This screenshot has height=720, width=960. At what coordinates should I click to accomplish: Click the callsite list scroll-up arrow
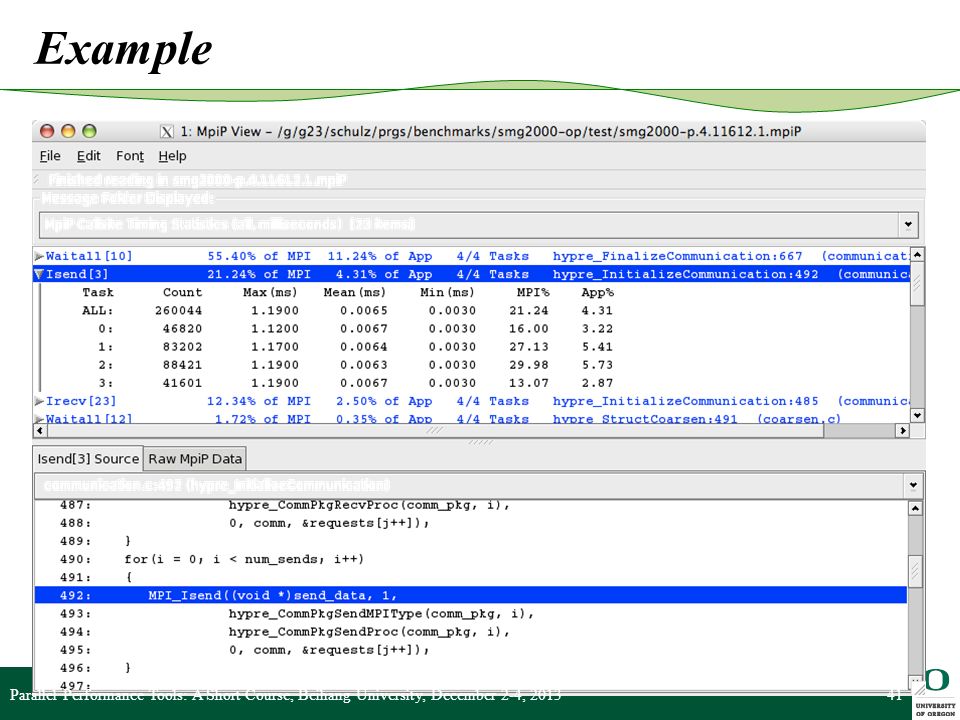click(x=917, y=254)
